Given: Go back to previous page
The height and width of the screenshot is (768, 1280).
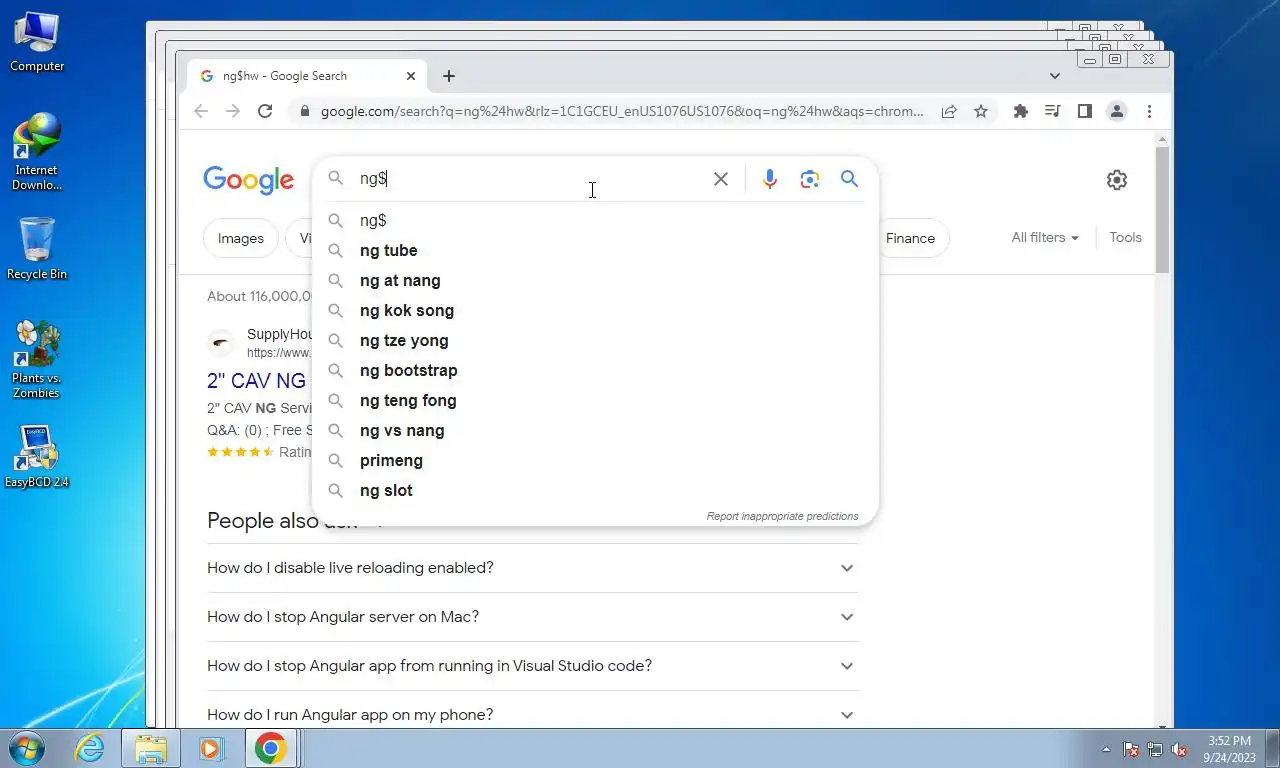Looking at the screenshot, I should [201, 111].
